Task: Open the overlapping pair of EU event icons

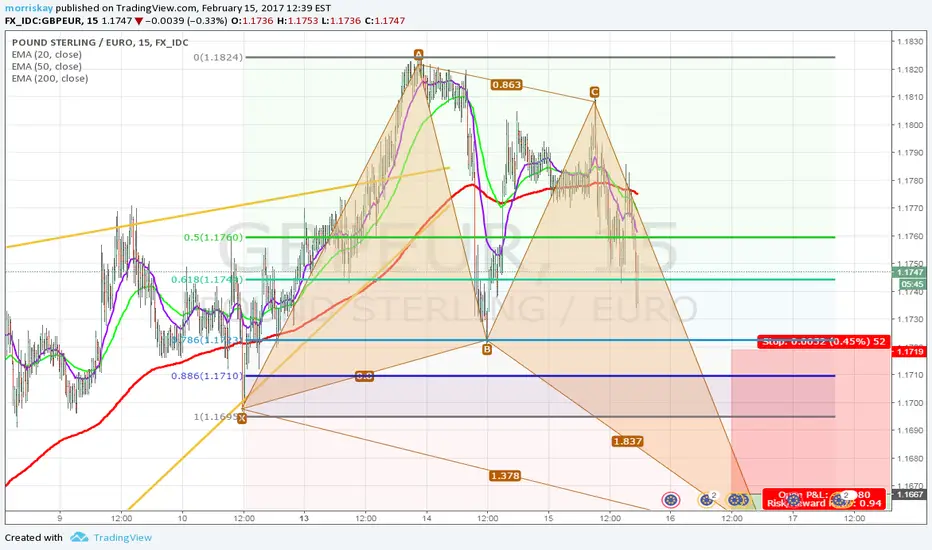Action: point(739,500)
